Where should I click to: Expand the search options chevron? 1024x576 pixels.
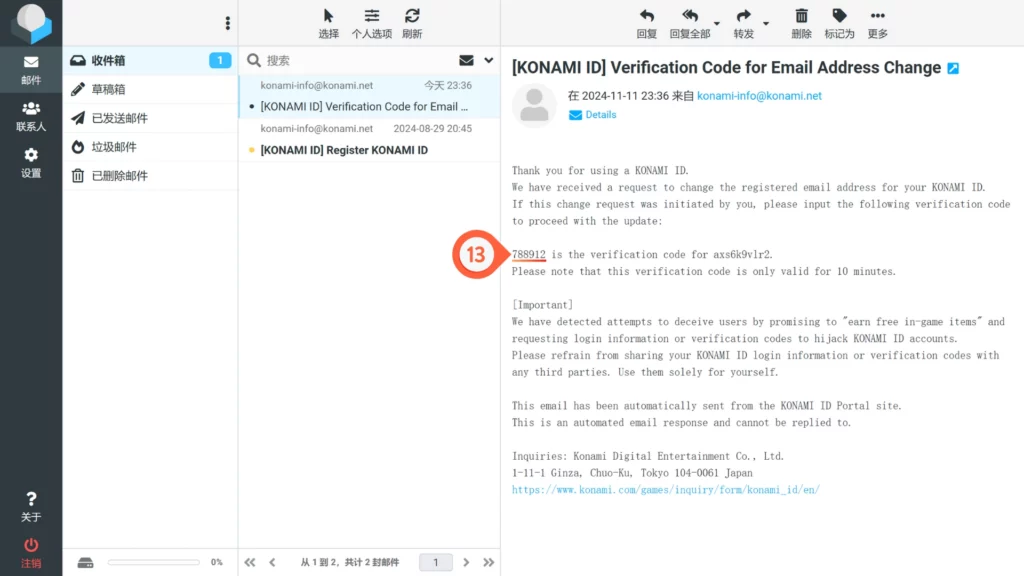click(489, 60)
